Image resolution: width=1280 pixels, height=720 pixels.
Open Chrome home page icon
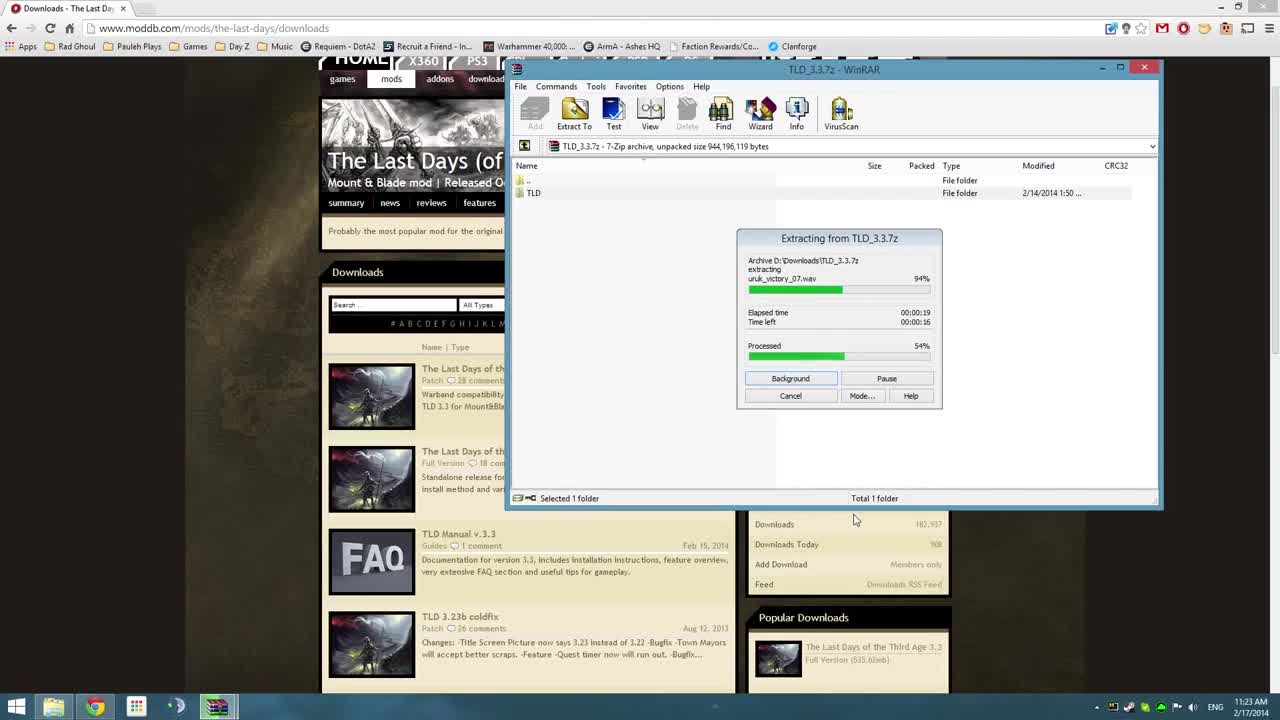point(69,28)
